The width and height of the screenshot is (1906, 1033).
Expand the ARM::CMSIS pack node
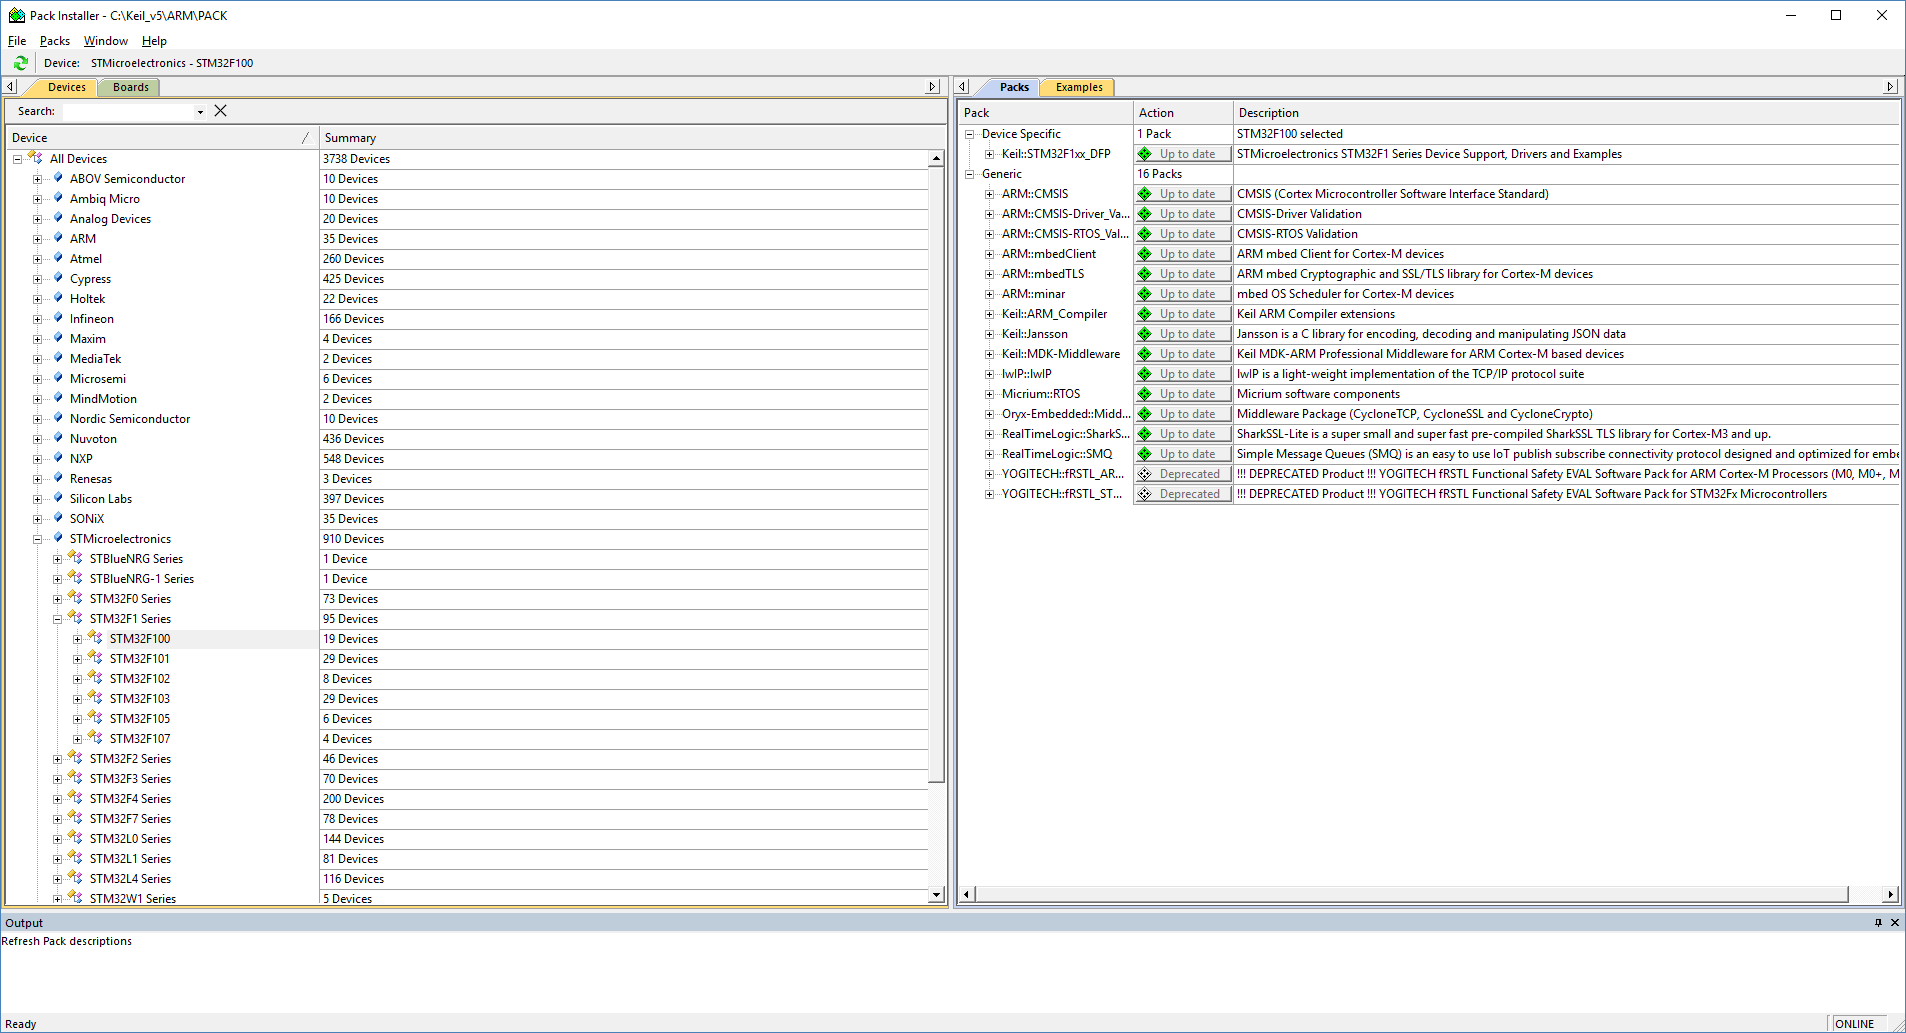[989, 194]
